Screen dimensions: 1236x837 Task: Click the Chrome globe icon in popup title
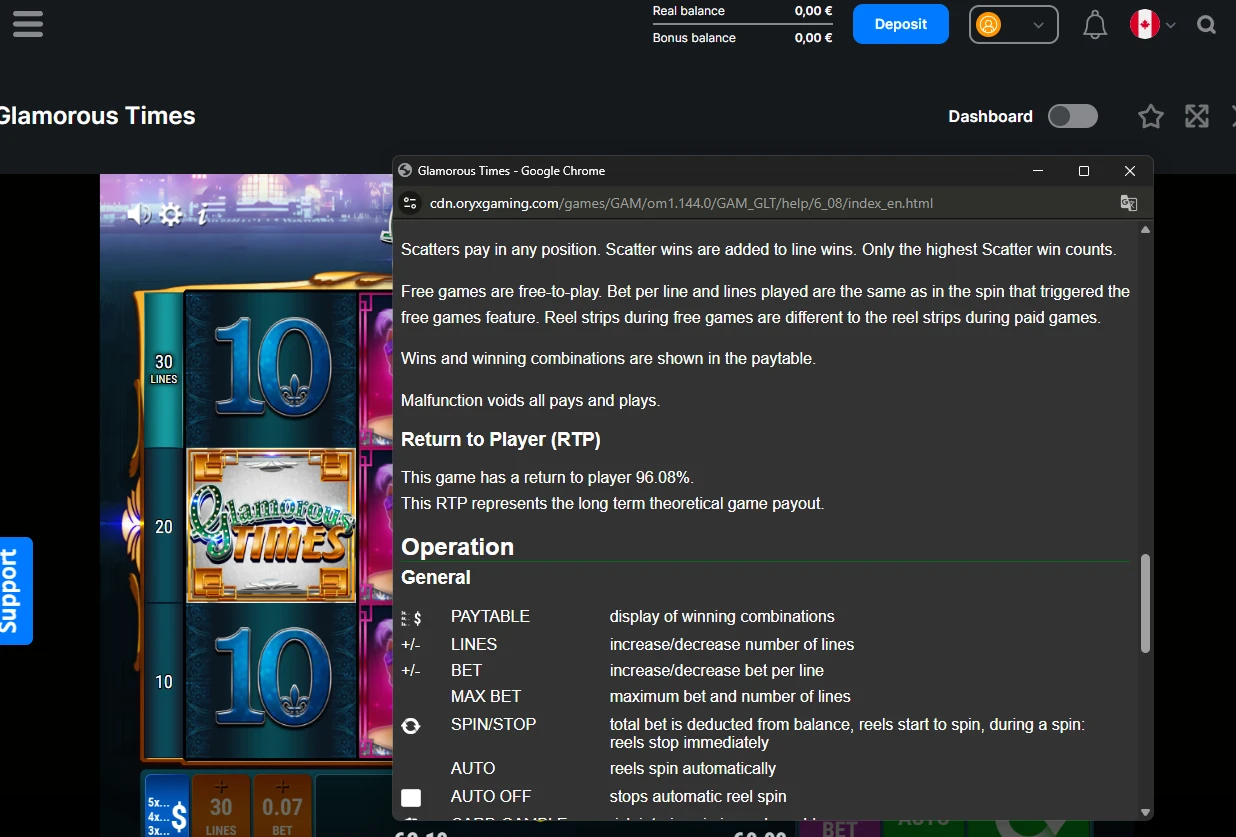[405, 171]
